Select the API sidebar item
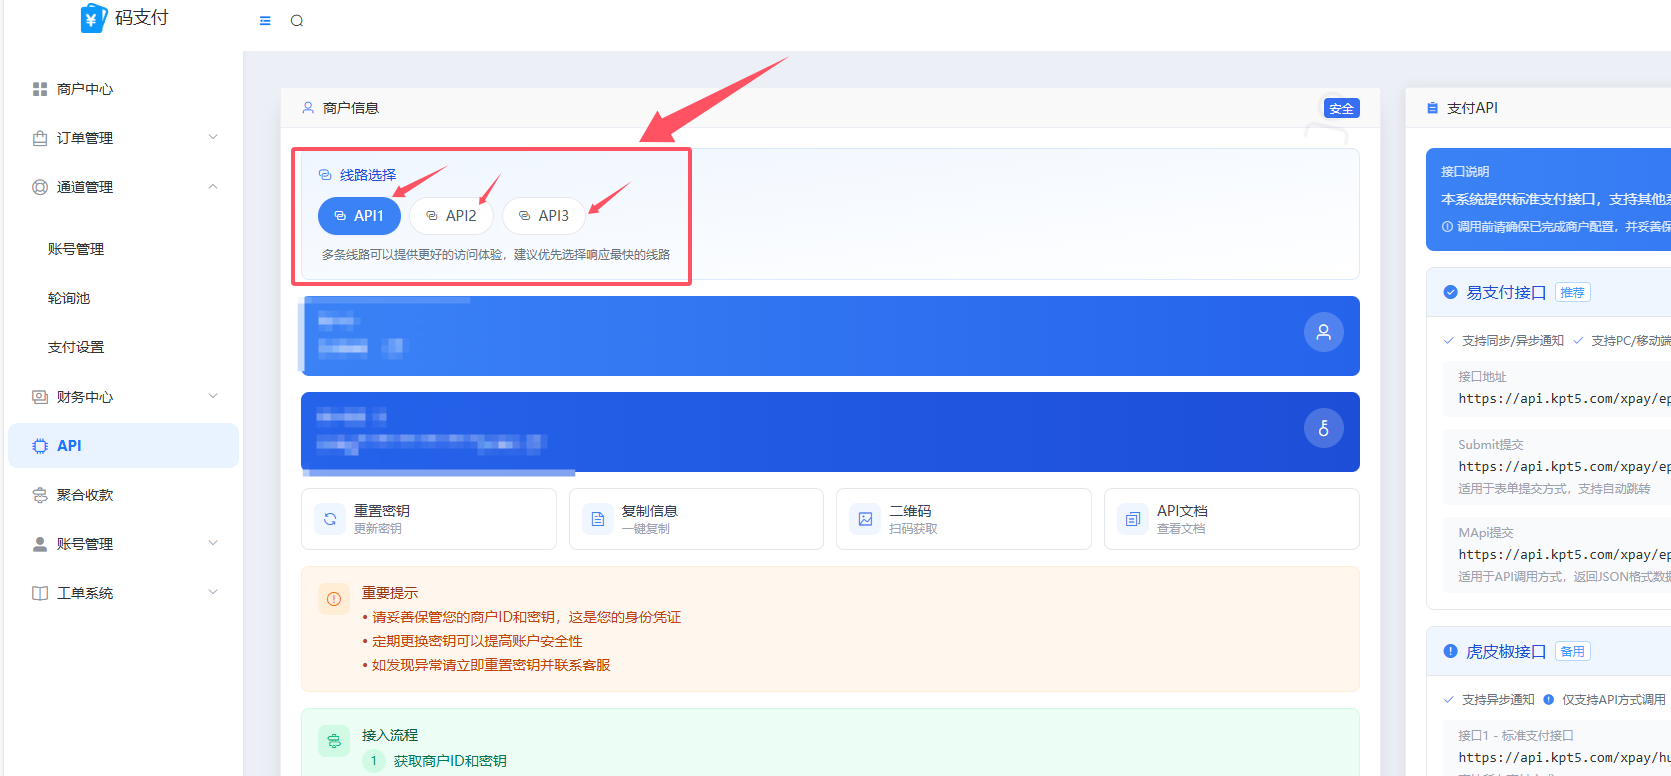This screenshot has height=776, width=1671. 123,446
